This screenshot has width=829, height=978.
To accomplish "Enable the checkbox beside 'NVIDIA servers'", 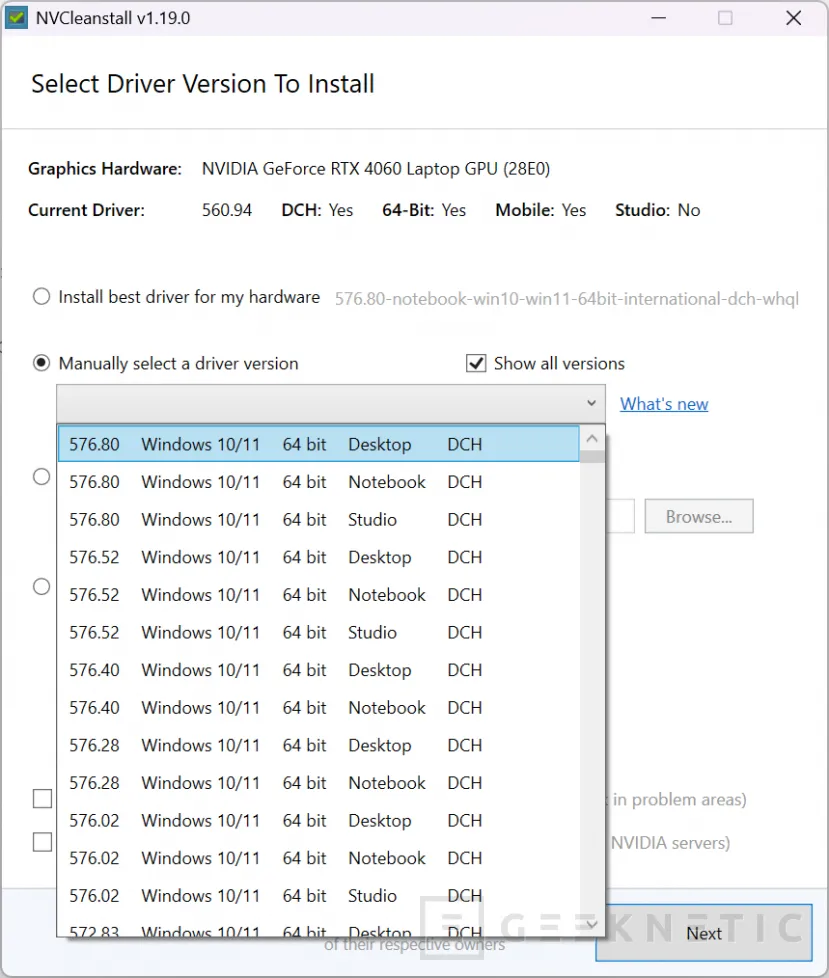I will coord(41,842).
